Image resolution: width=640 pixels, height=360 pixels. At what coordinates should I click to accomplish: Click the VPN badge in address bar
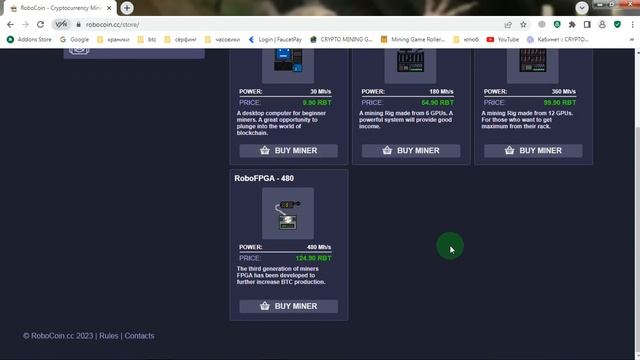pos(61,24)
